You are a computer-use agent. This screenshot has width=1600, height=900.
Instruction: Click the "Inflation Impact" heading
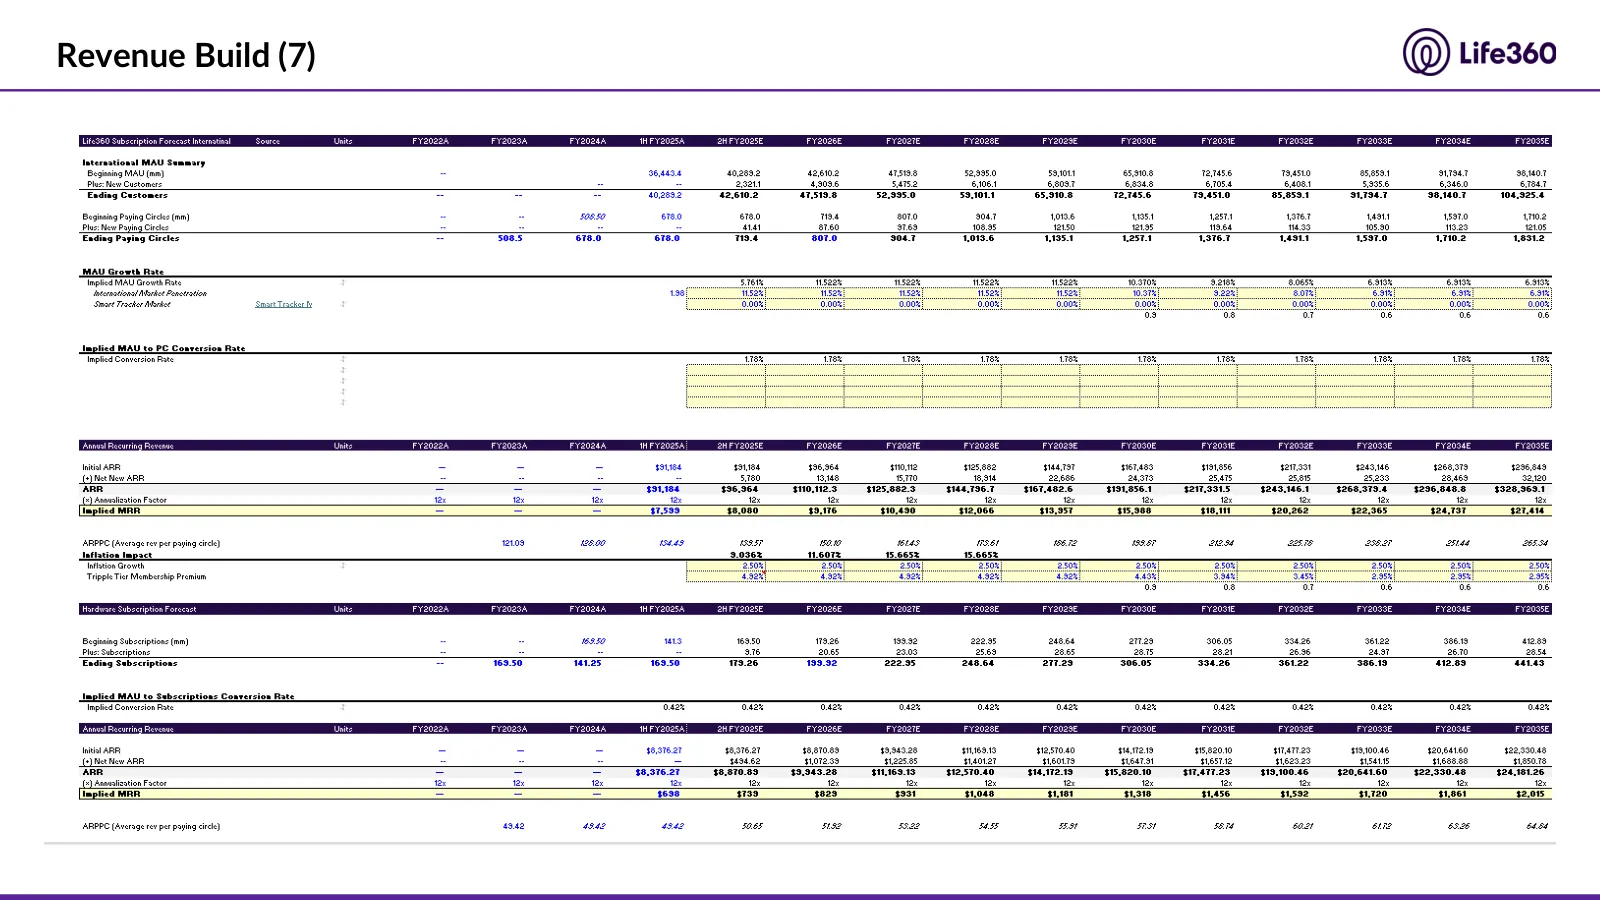point(117,555)
